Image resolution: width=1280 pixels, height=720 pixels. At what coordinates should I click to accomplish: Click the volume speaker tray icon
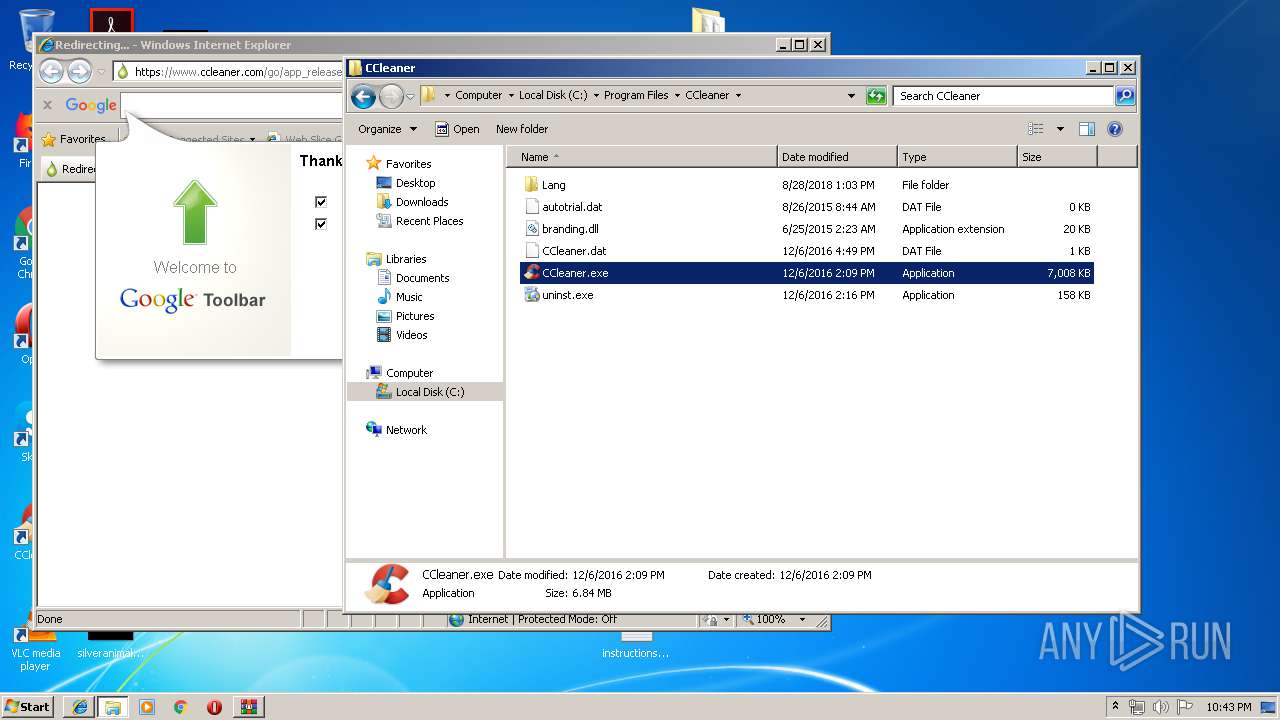pyautogui.click(x=1162, y=707)
